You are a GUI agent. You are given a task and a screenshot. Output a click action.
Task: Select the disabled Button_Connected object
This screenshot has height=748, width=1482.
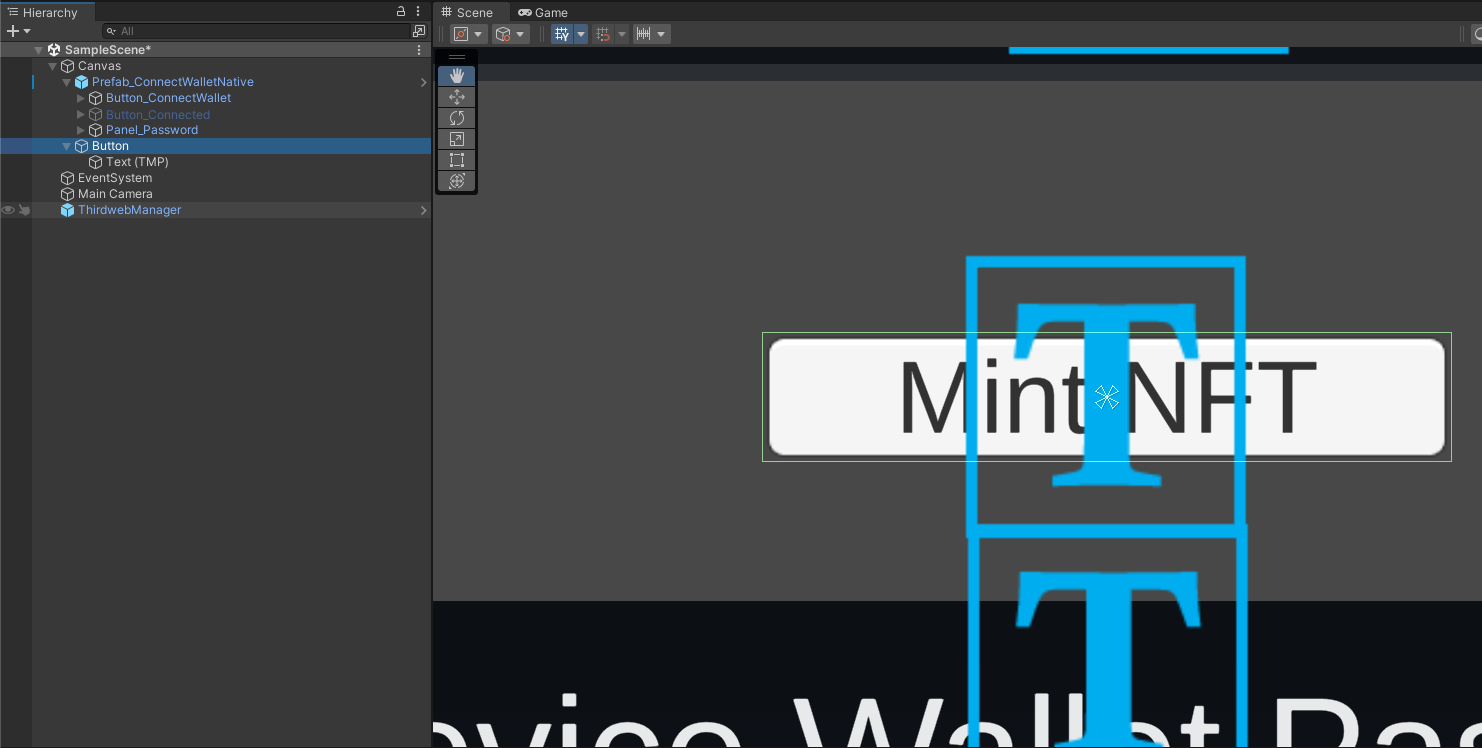pos(158,114)
